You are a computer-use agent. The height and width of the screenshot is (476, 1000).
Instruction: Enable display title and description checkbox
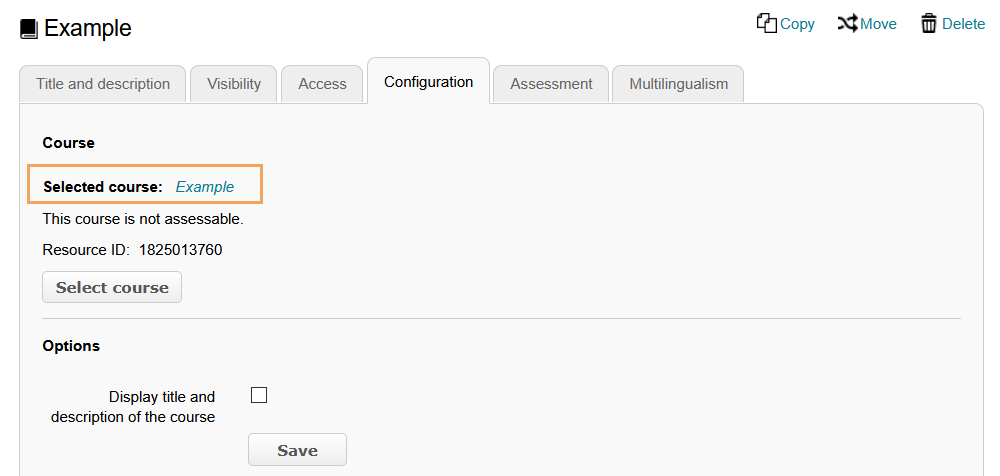[x=259, y=395]
